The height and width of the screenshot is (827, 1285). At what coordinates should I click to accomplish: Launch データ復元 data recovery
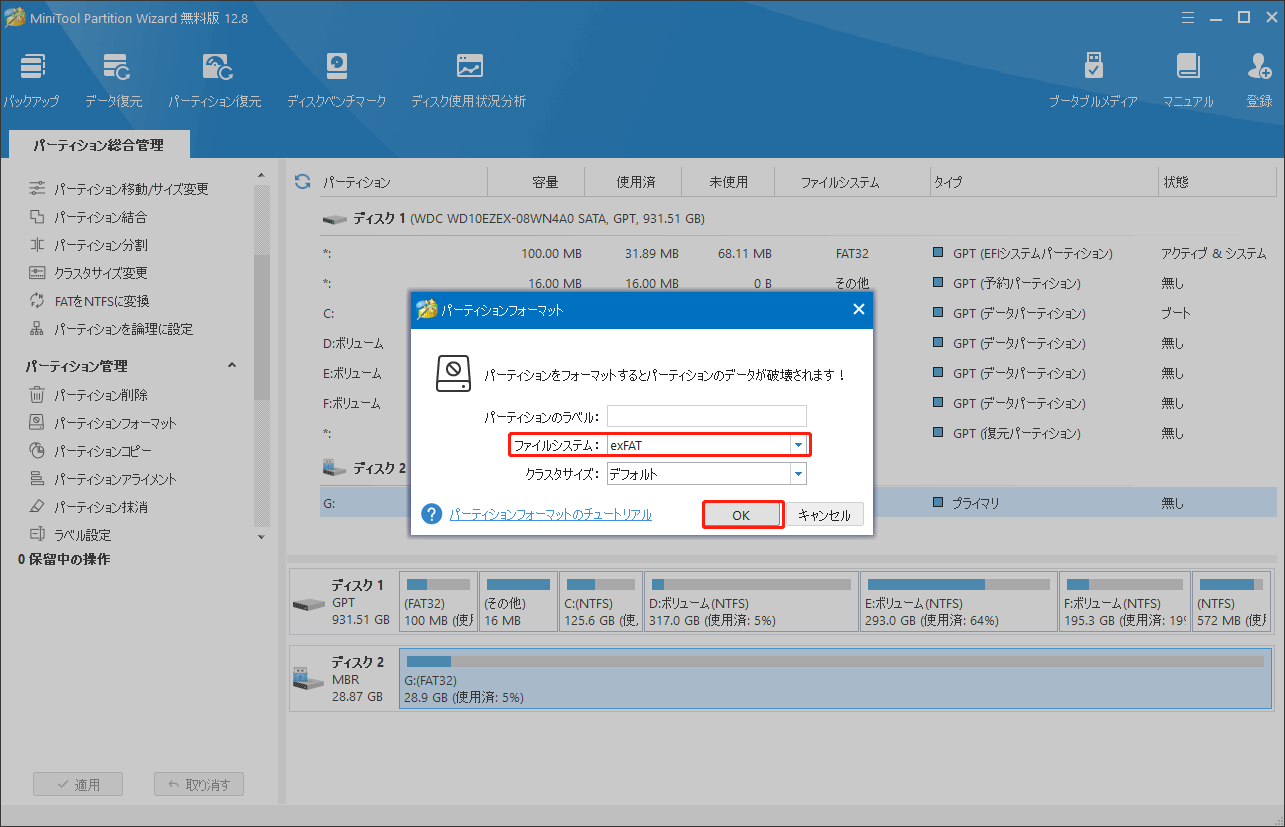113,80
